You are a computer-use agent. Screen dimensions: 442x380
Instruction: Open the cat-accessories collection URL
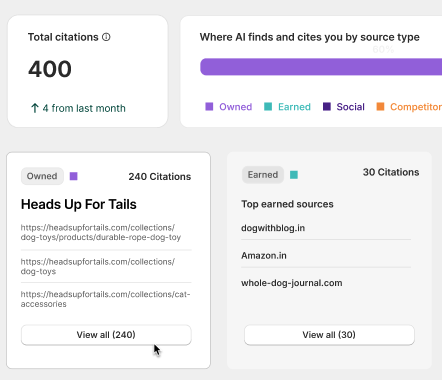coord(105,299)
